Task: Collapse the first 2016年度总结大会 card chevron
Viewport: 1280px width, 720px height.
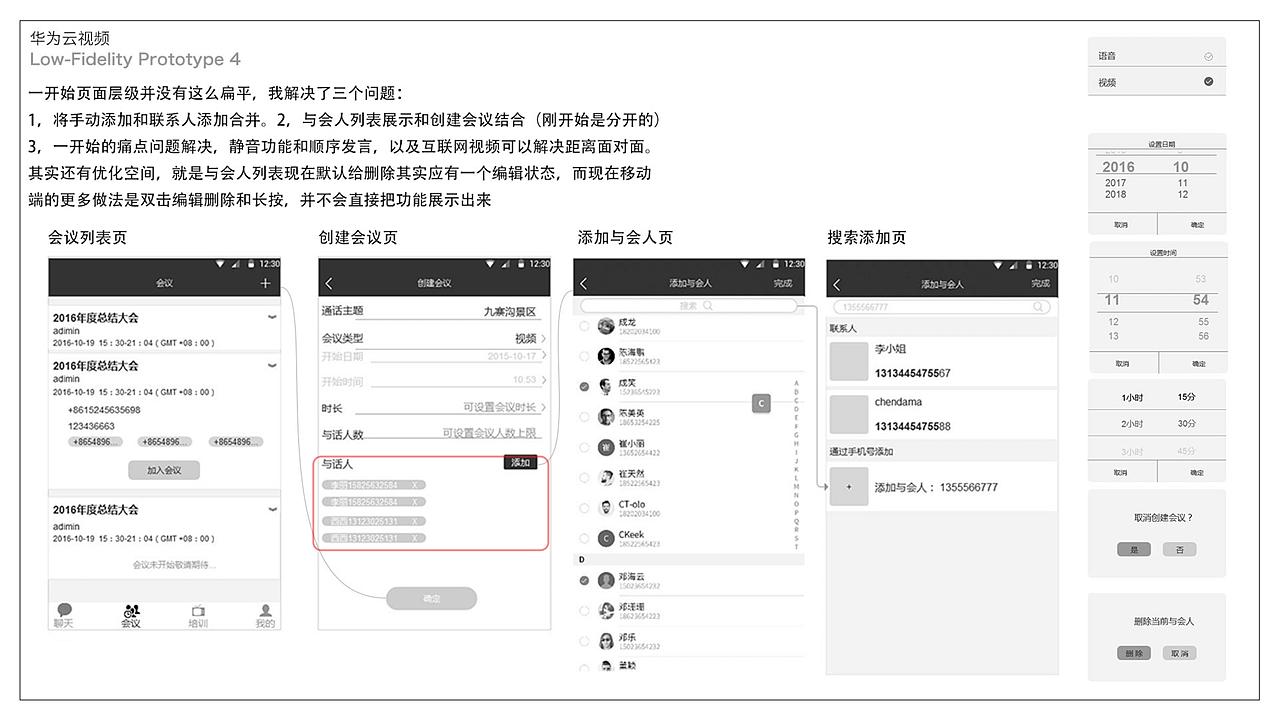Action: point(272,318)
